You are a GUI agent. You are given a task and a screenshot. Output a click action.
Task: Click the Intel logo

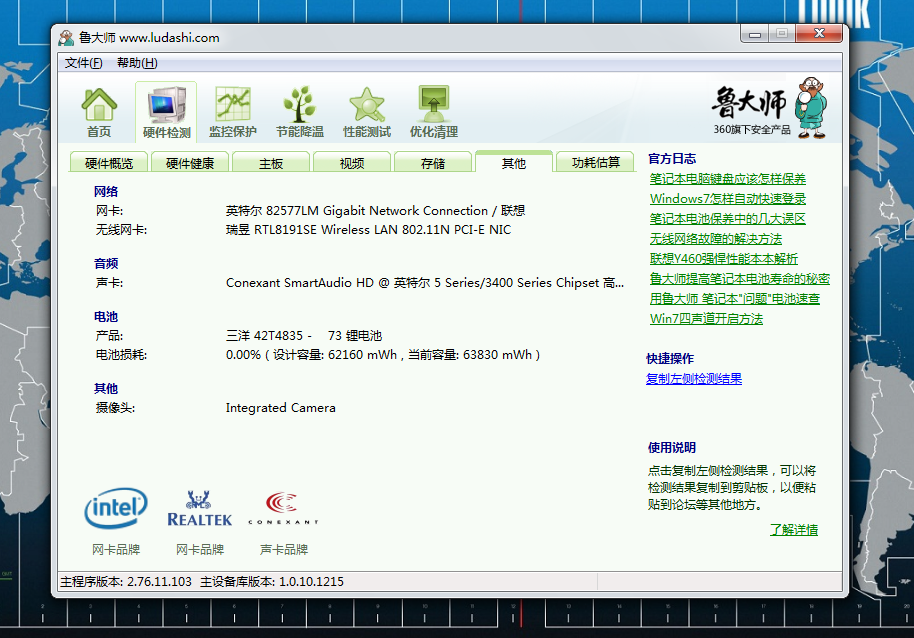116,508
